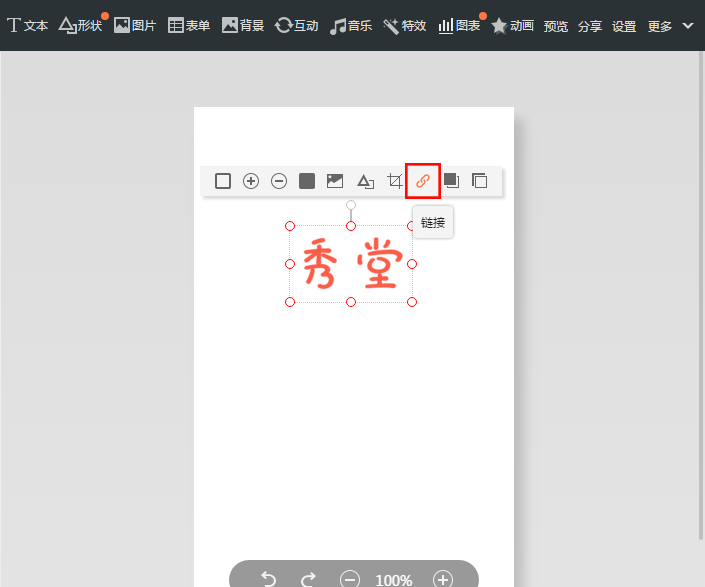Expand the chevron dropdown after 更多
The image size is (705, 587).
(688, 26)
